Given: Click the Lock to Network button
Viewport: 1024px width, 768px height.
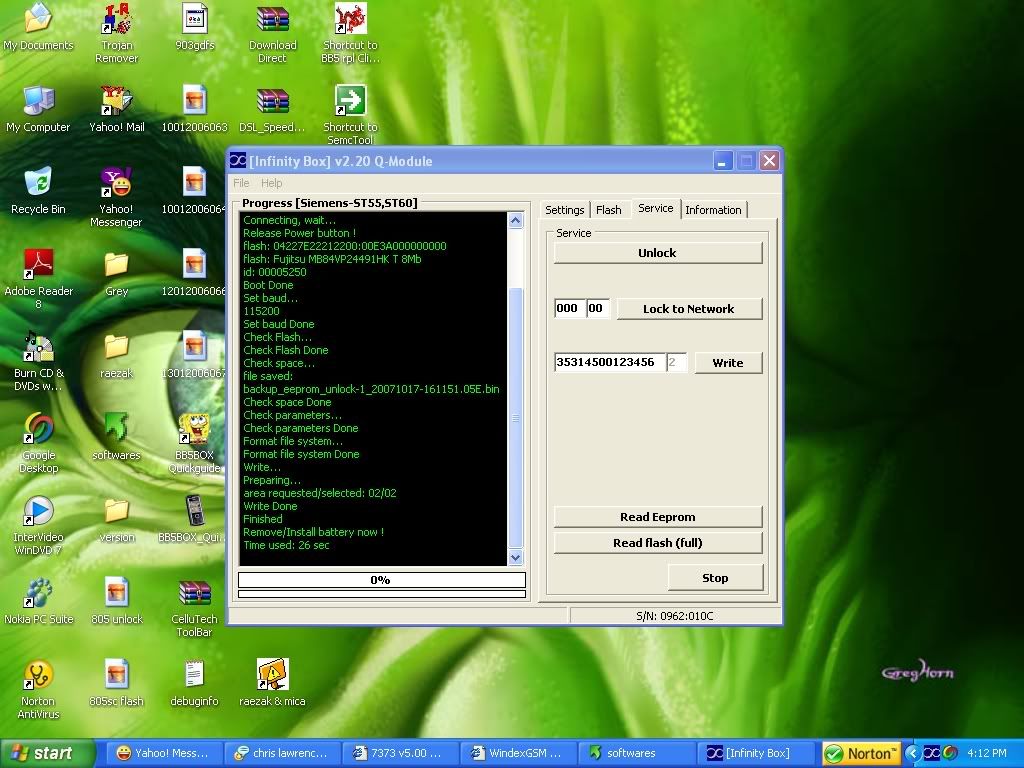Looking at the screenshot, I should click(x=689, y=309).
